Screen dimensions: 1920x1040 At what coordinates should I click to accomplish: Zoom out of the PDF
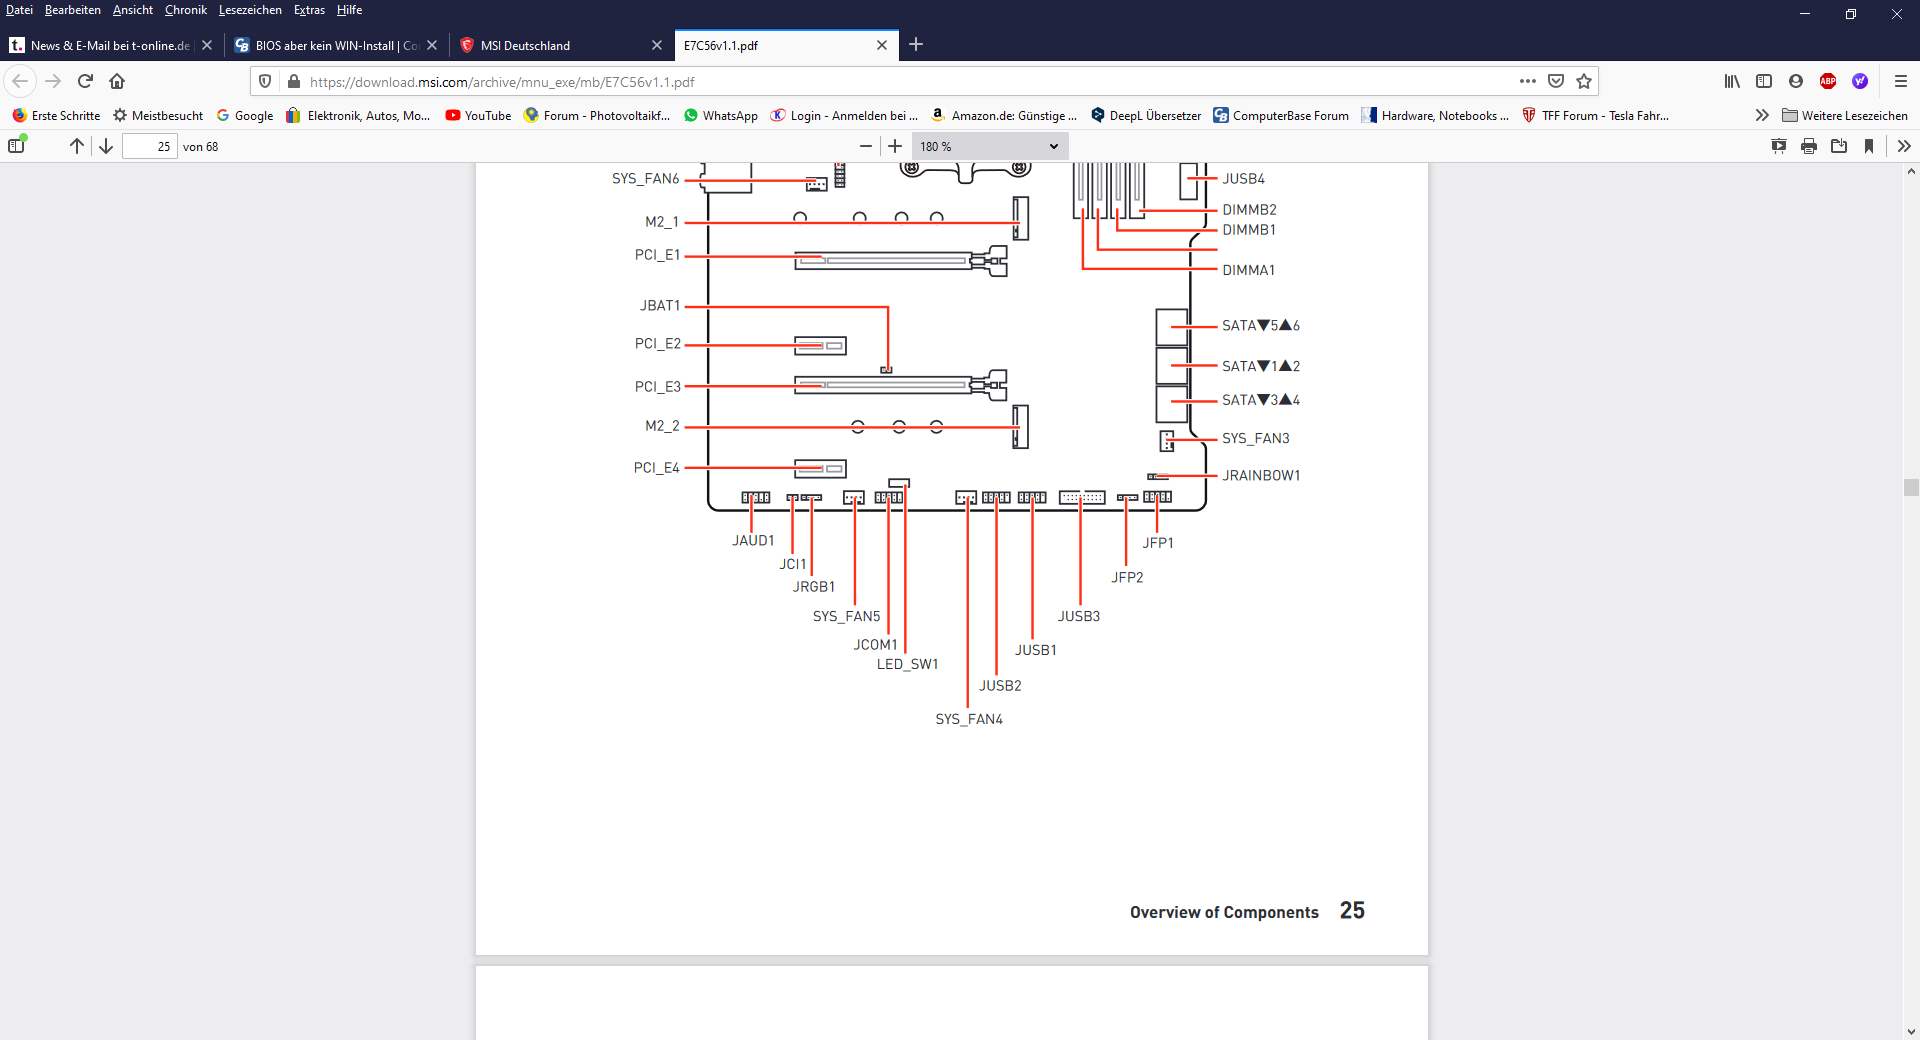coord(866,146)
